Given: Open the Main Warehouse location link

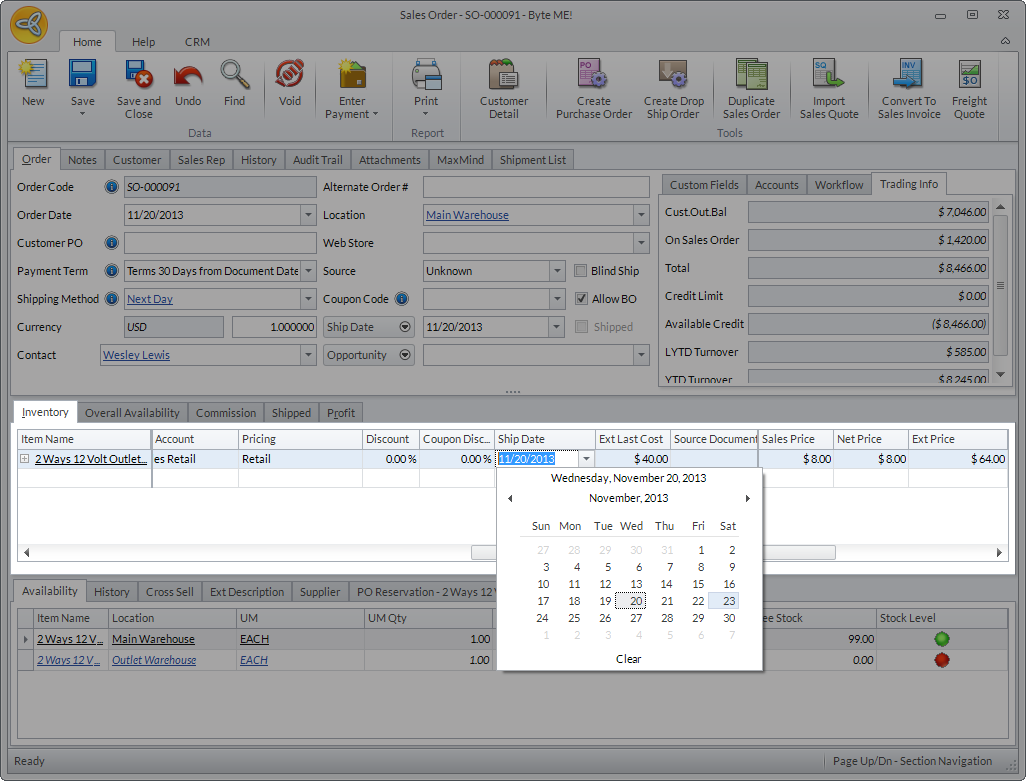Looking at the screenshot, I should pos(467,215).
